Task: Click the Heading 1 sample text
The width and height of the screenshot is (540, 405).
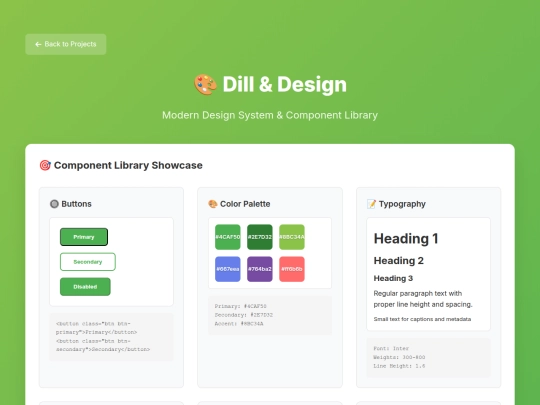Action: pos(406,238)
